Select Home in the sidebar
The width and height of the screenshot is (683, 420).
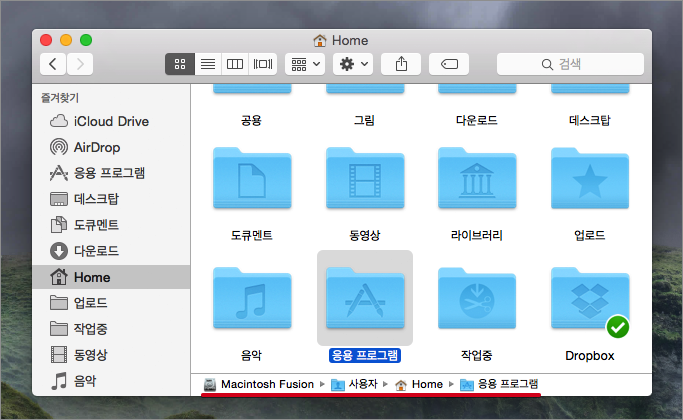coord(111,277)
